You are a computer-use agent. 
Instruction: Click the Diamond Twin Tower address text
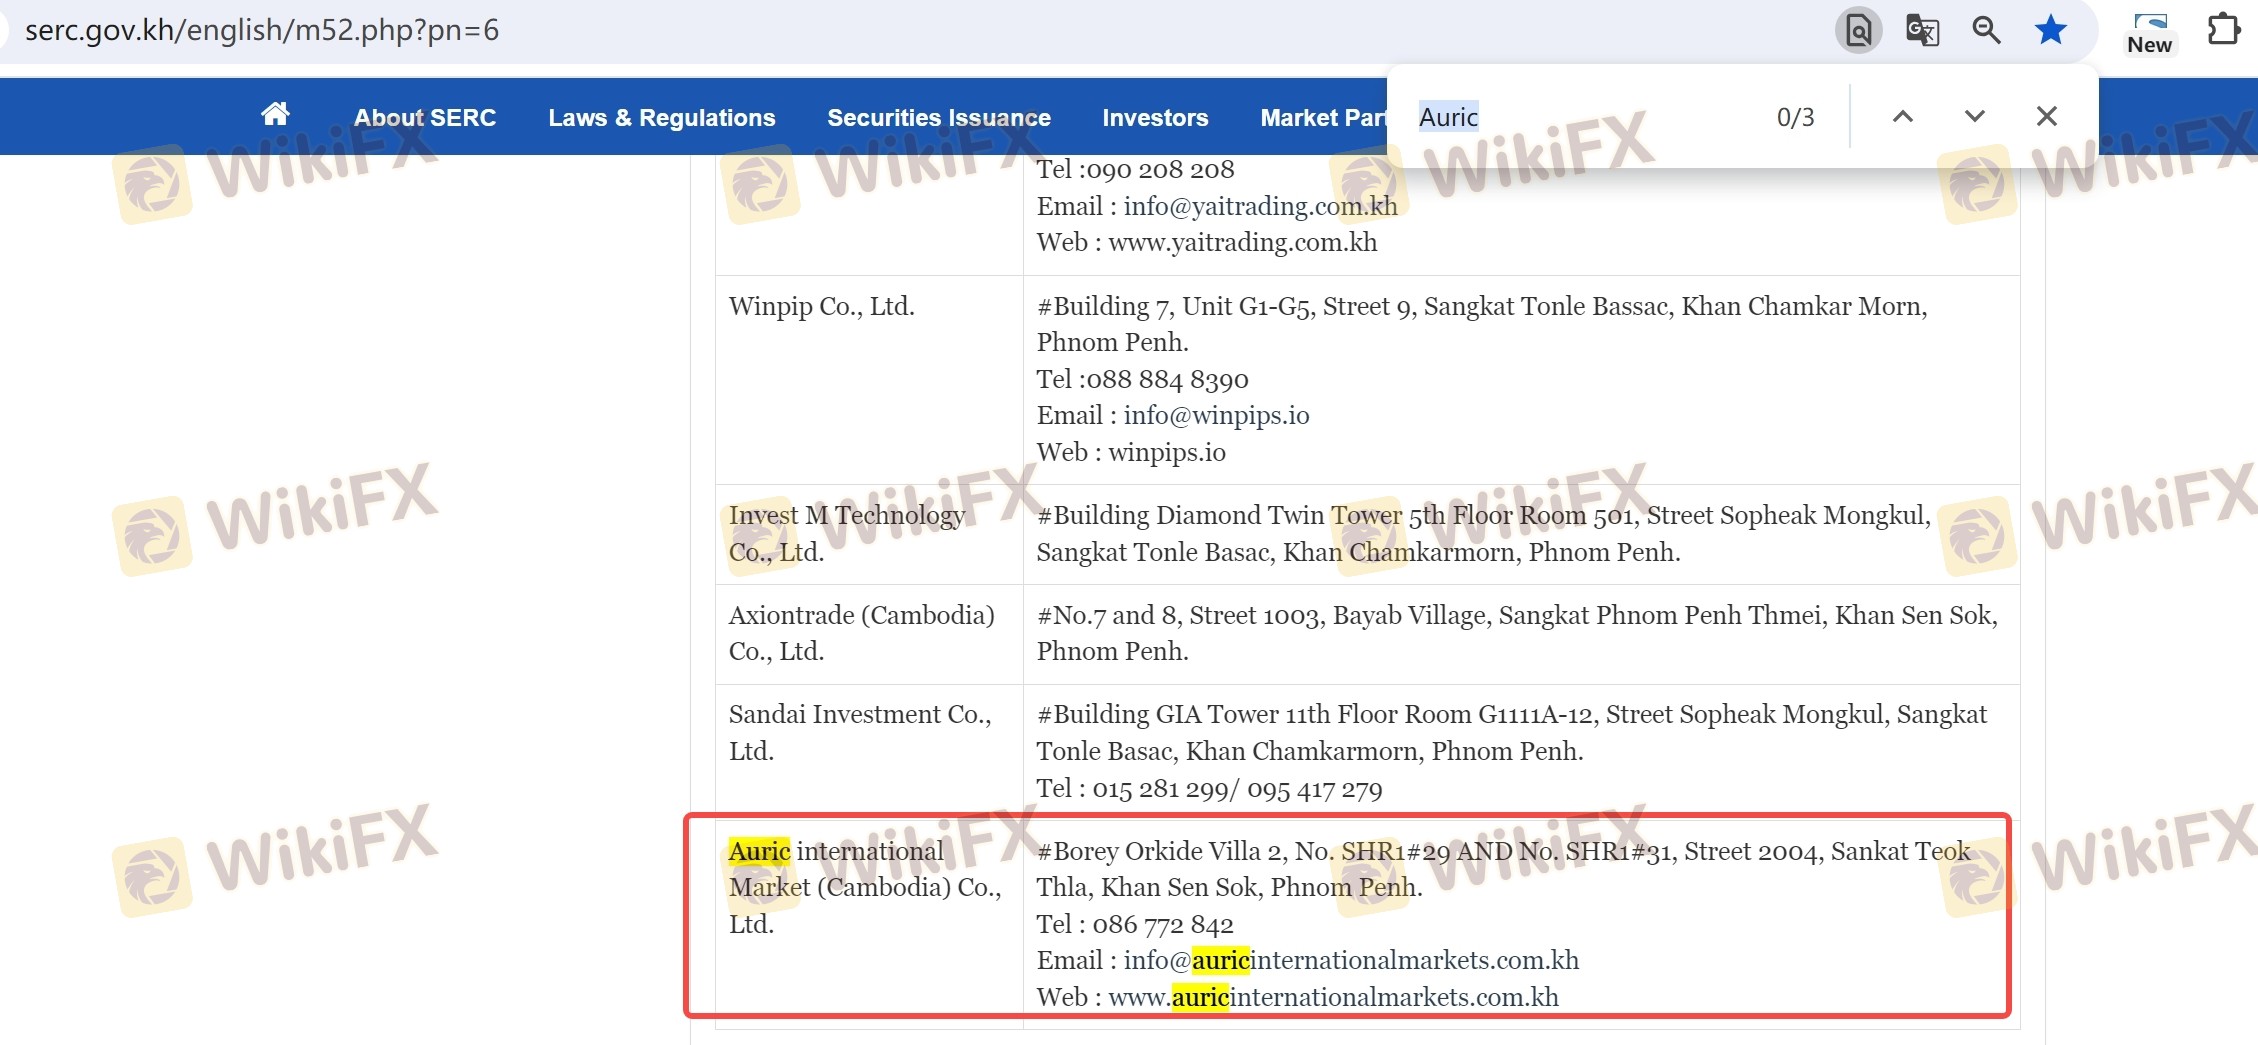pos(1484,533)
